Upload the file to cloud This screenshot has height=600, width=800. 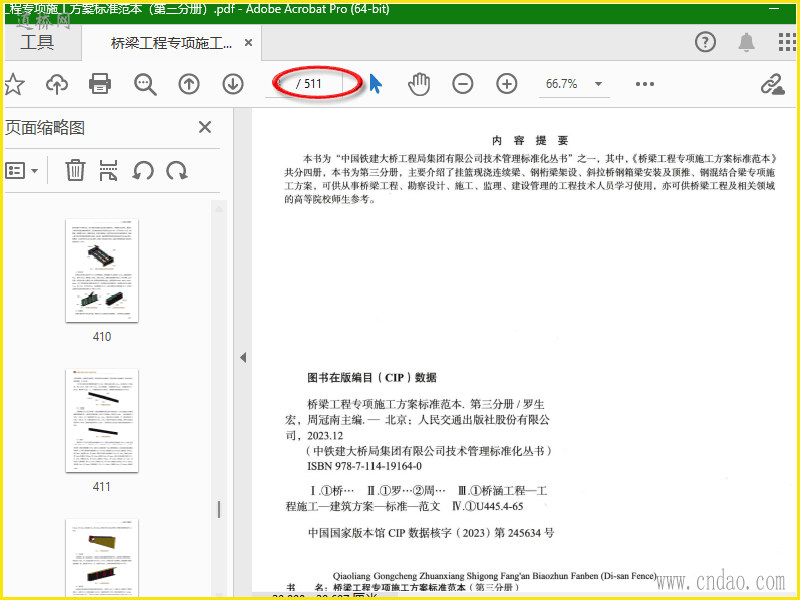tap(57, 84)
